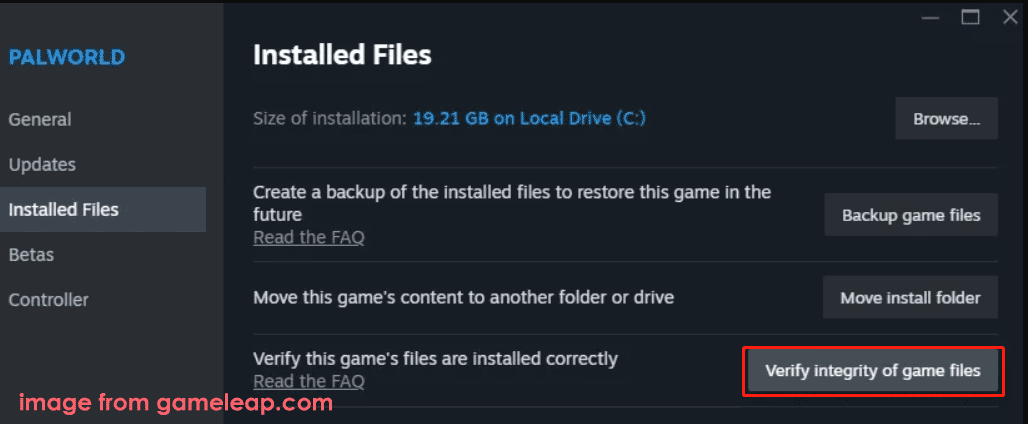
Task: Select the Installed Files tab
Action: 64,209
